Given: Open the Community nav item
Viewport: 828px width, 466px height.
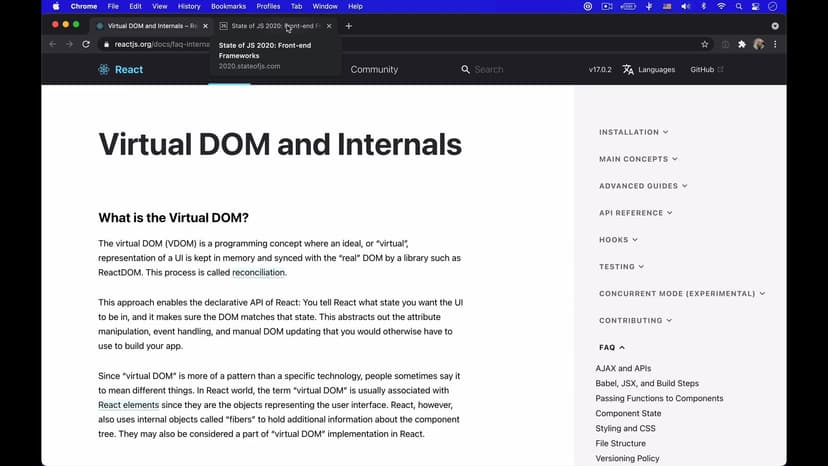Looking at the screenshot, I should pos(374,70).
